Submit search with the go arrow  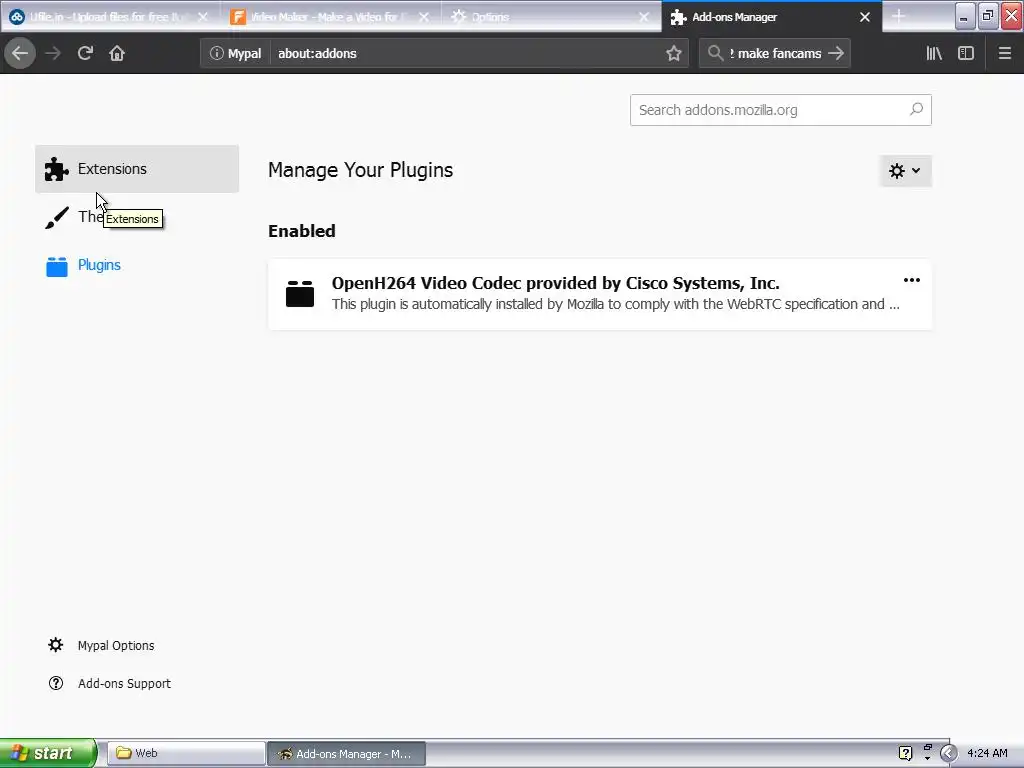836,54
